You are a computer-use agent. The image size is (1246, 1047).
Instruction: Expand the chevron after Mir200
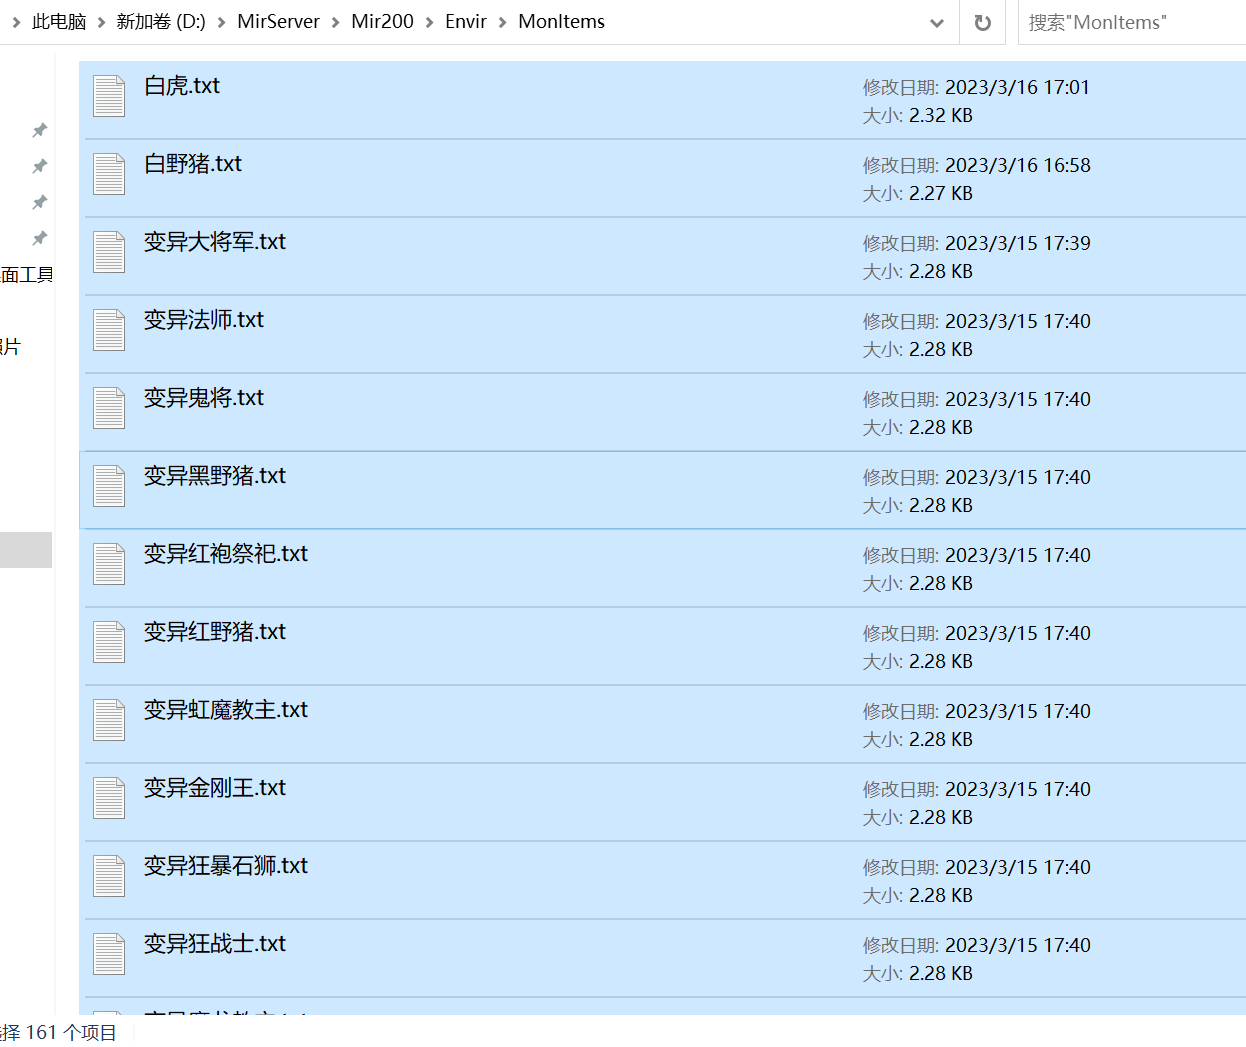430,22
